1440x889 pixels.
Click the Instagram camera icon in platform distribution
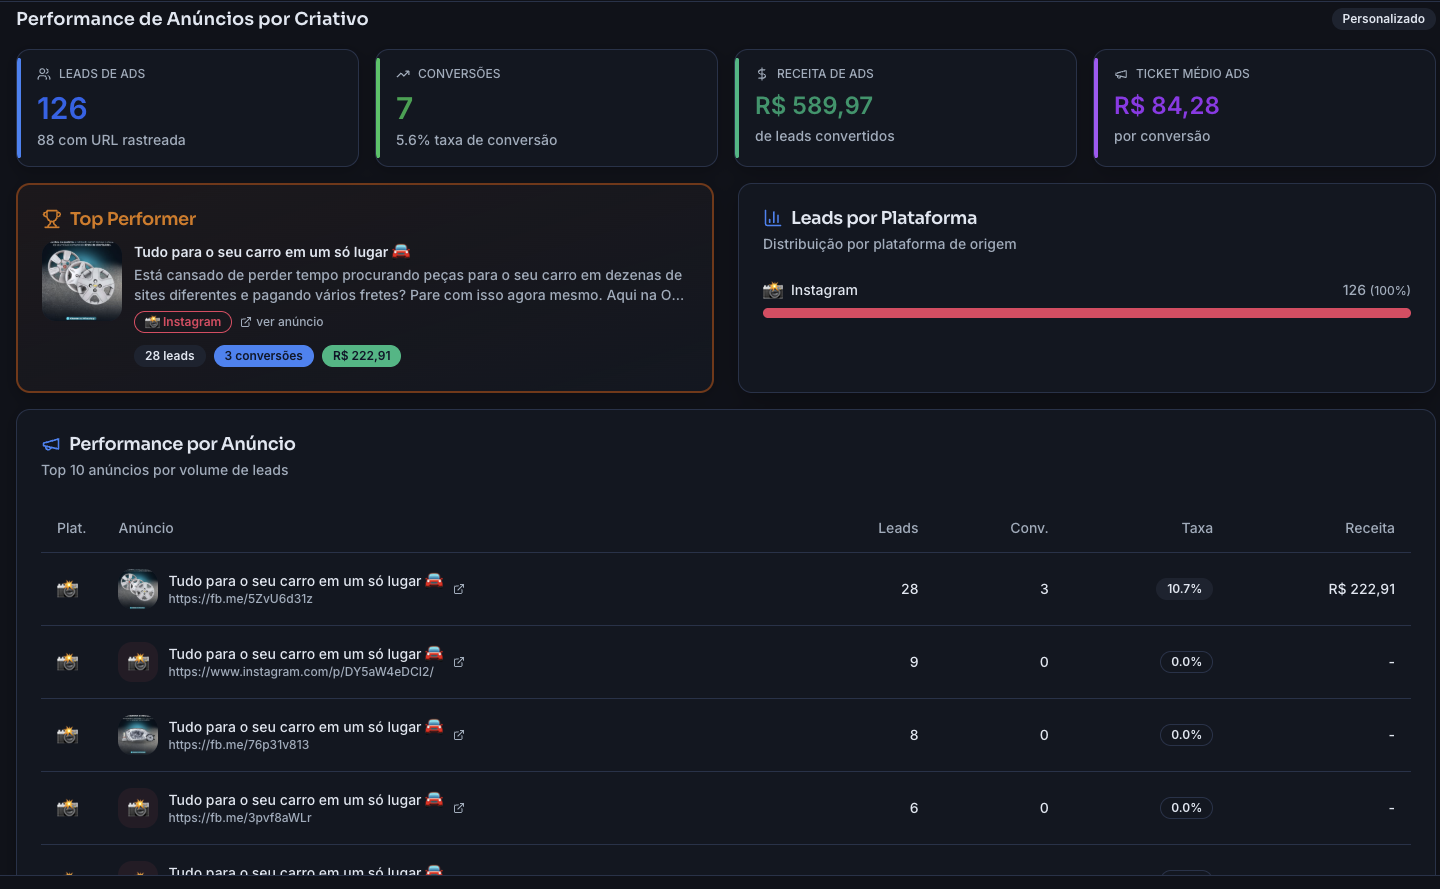tap(773, 290)
